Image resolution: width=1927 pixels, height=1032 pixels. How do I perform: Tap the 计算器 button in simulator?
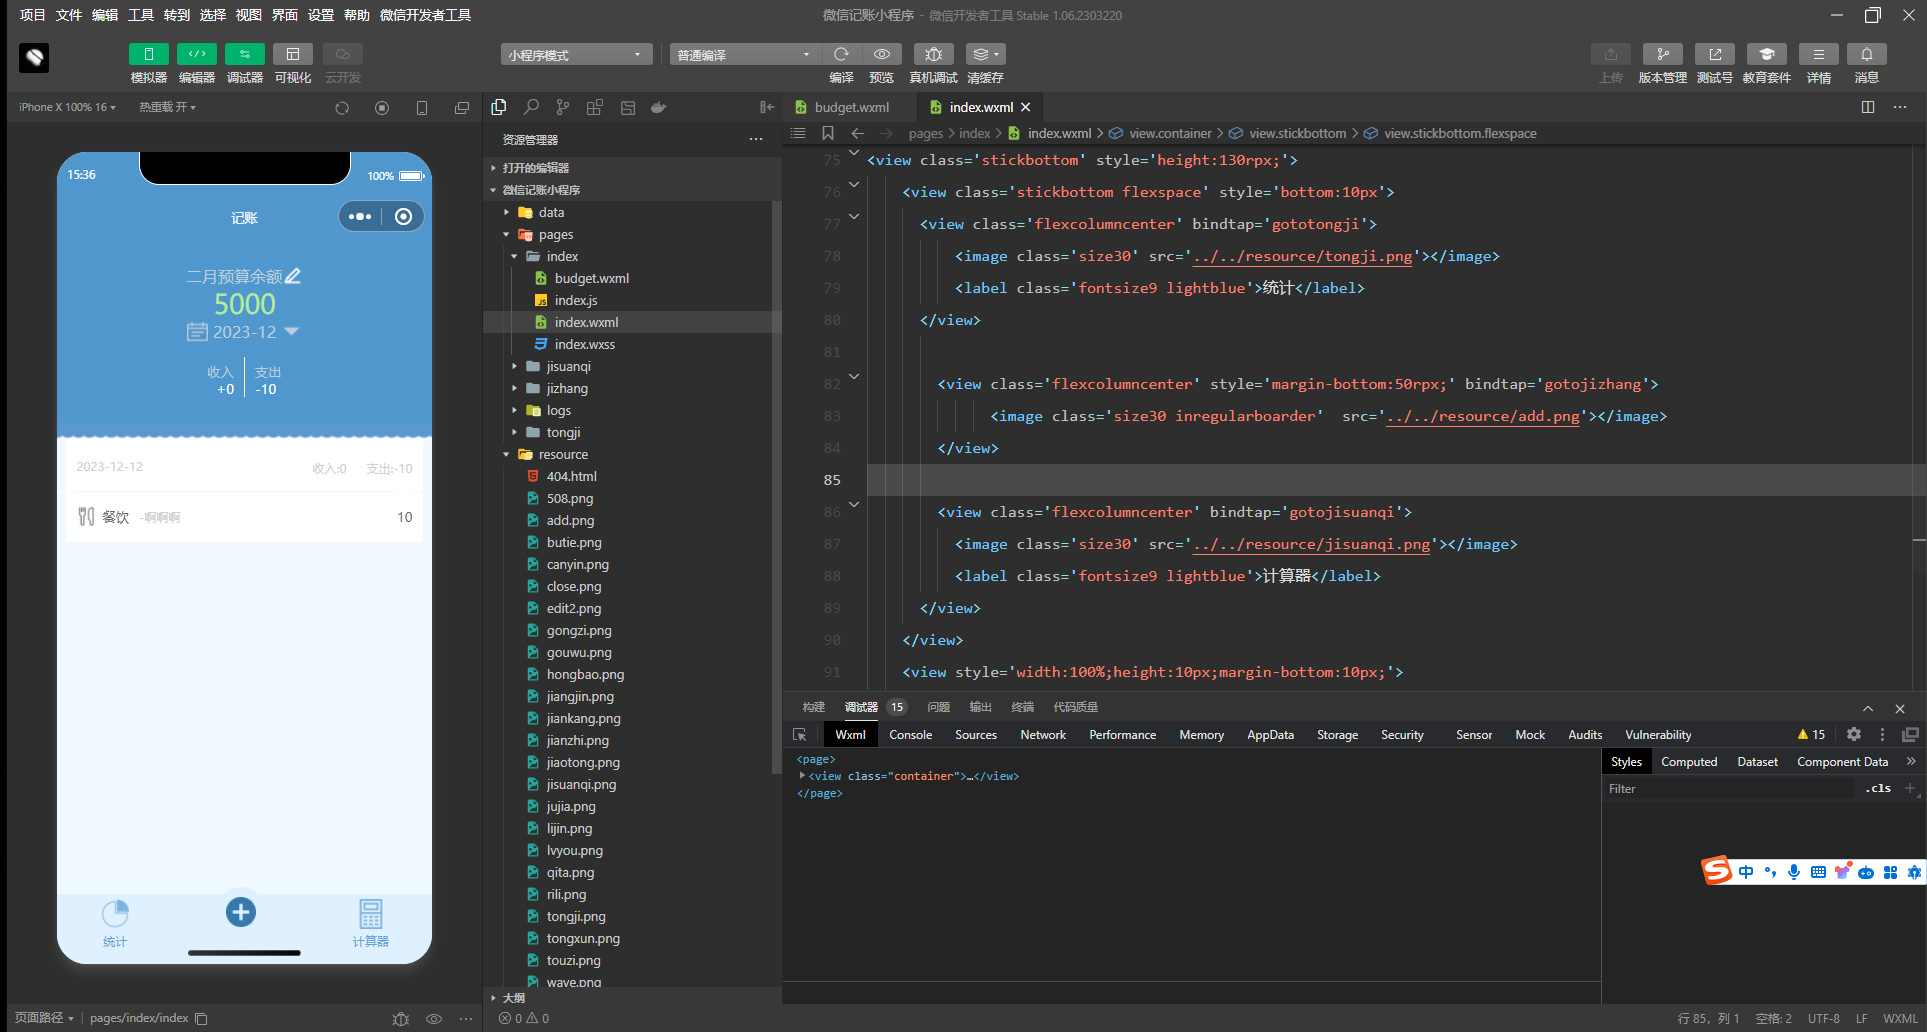pos(370,922)
